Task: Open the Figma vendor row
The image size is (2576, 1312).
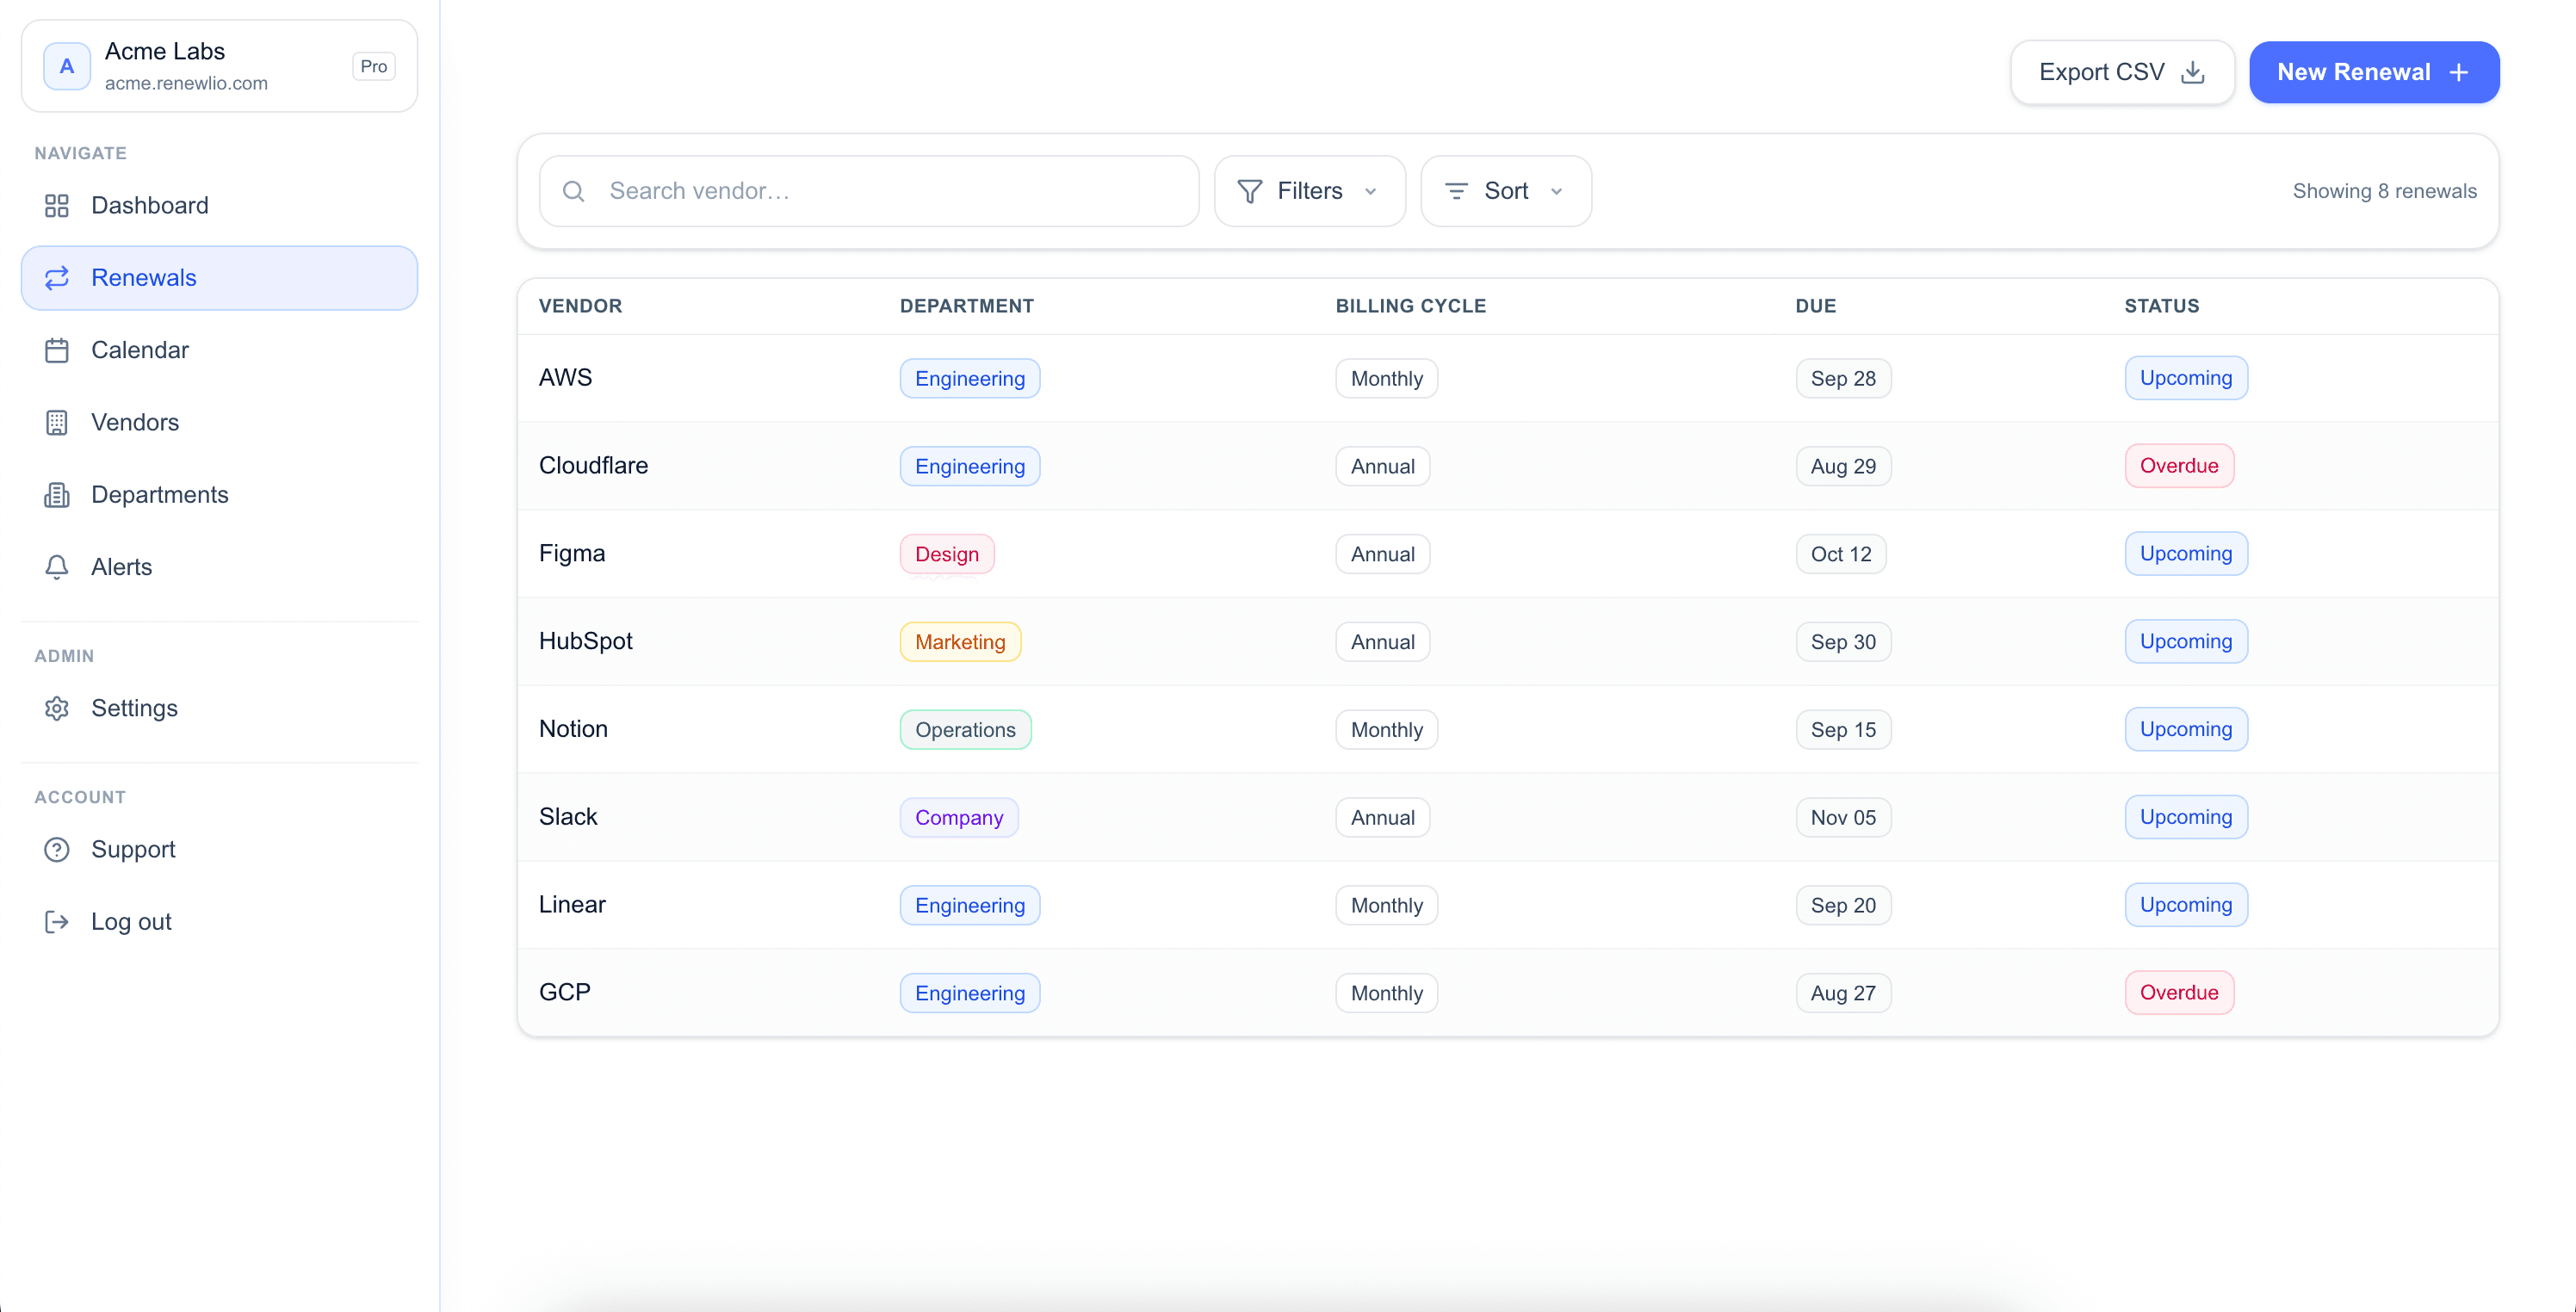Action: (x=1508, y=554)
